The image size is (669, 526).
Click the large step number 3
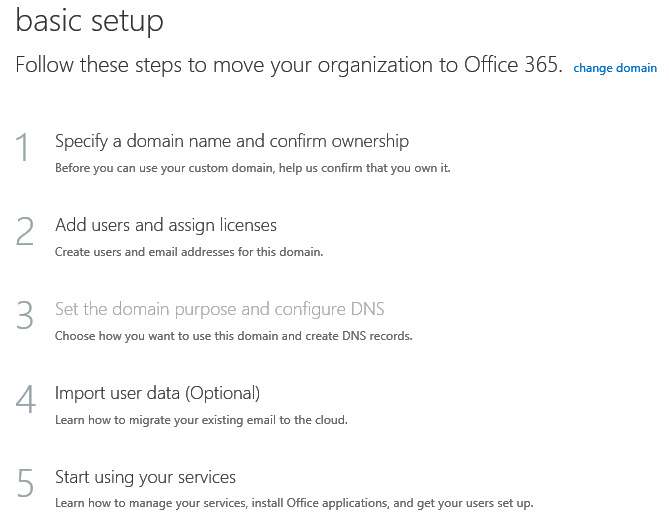click(x=25, y=317)
